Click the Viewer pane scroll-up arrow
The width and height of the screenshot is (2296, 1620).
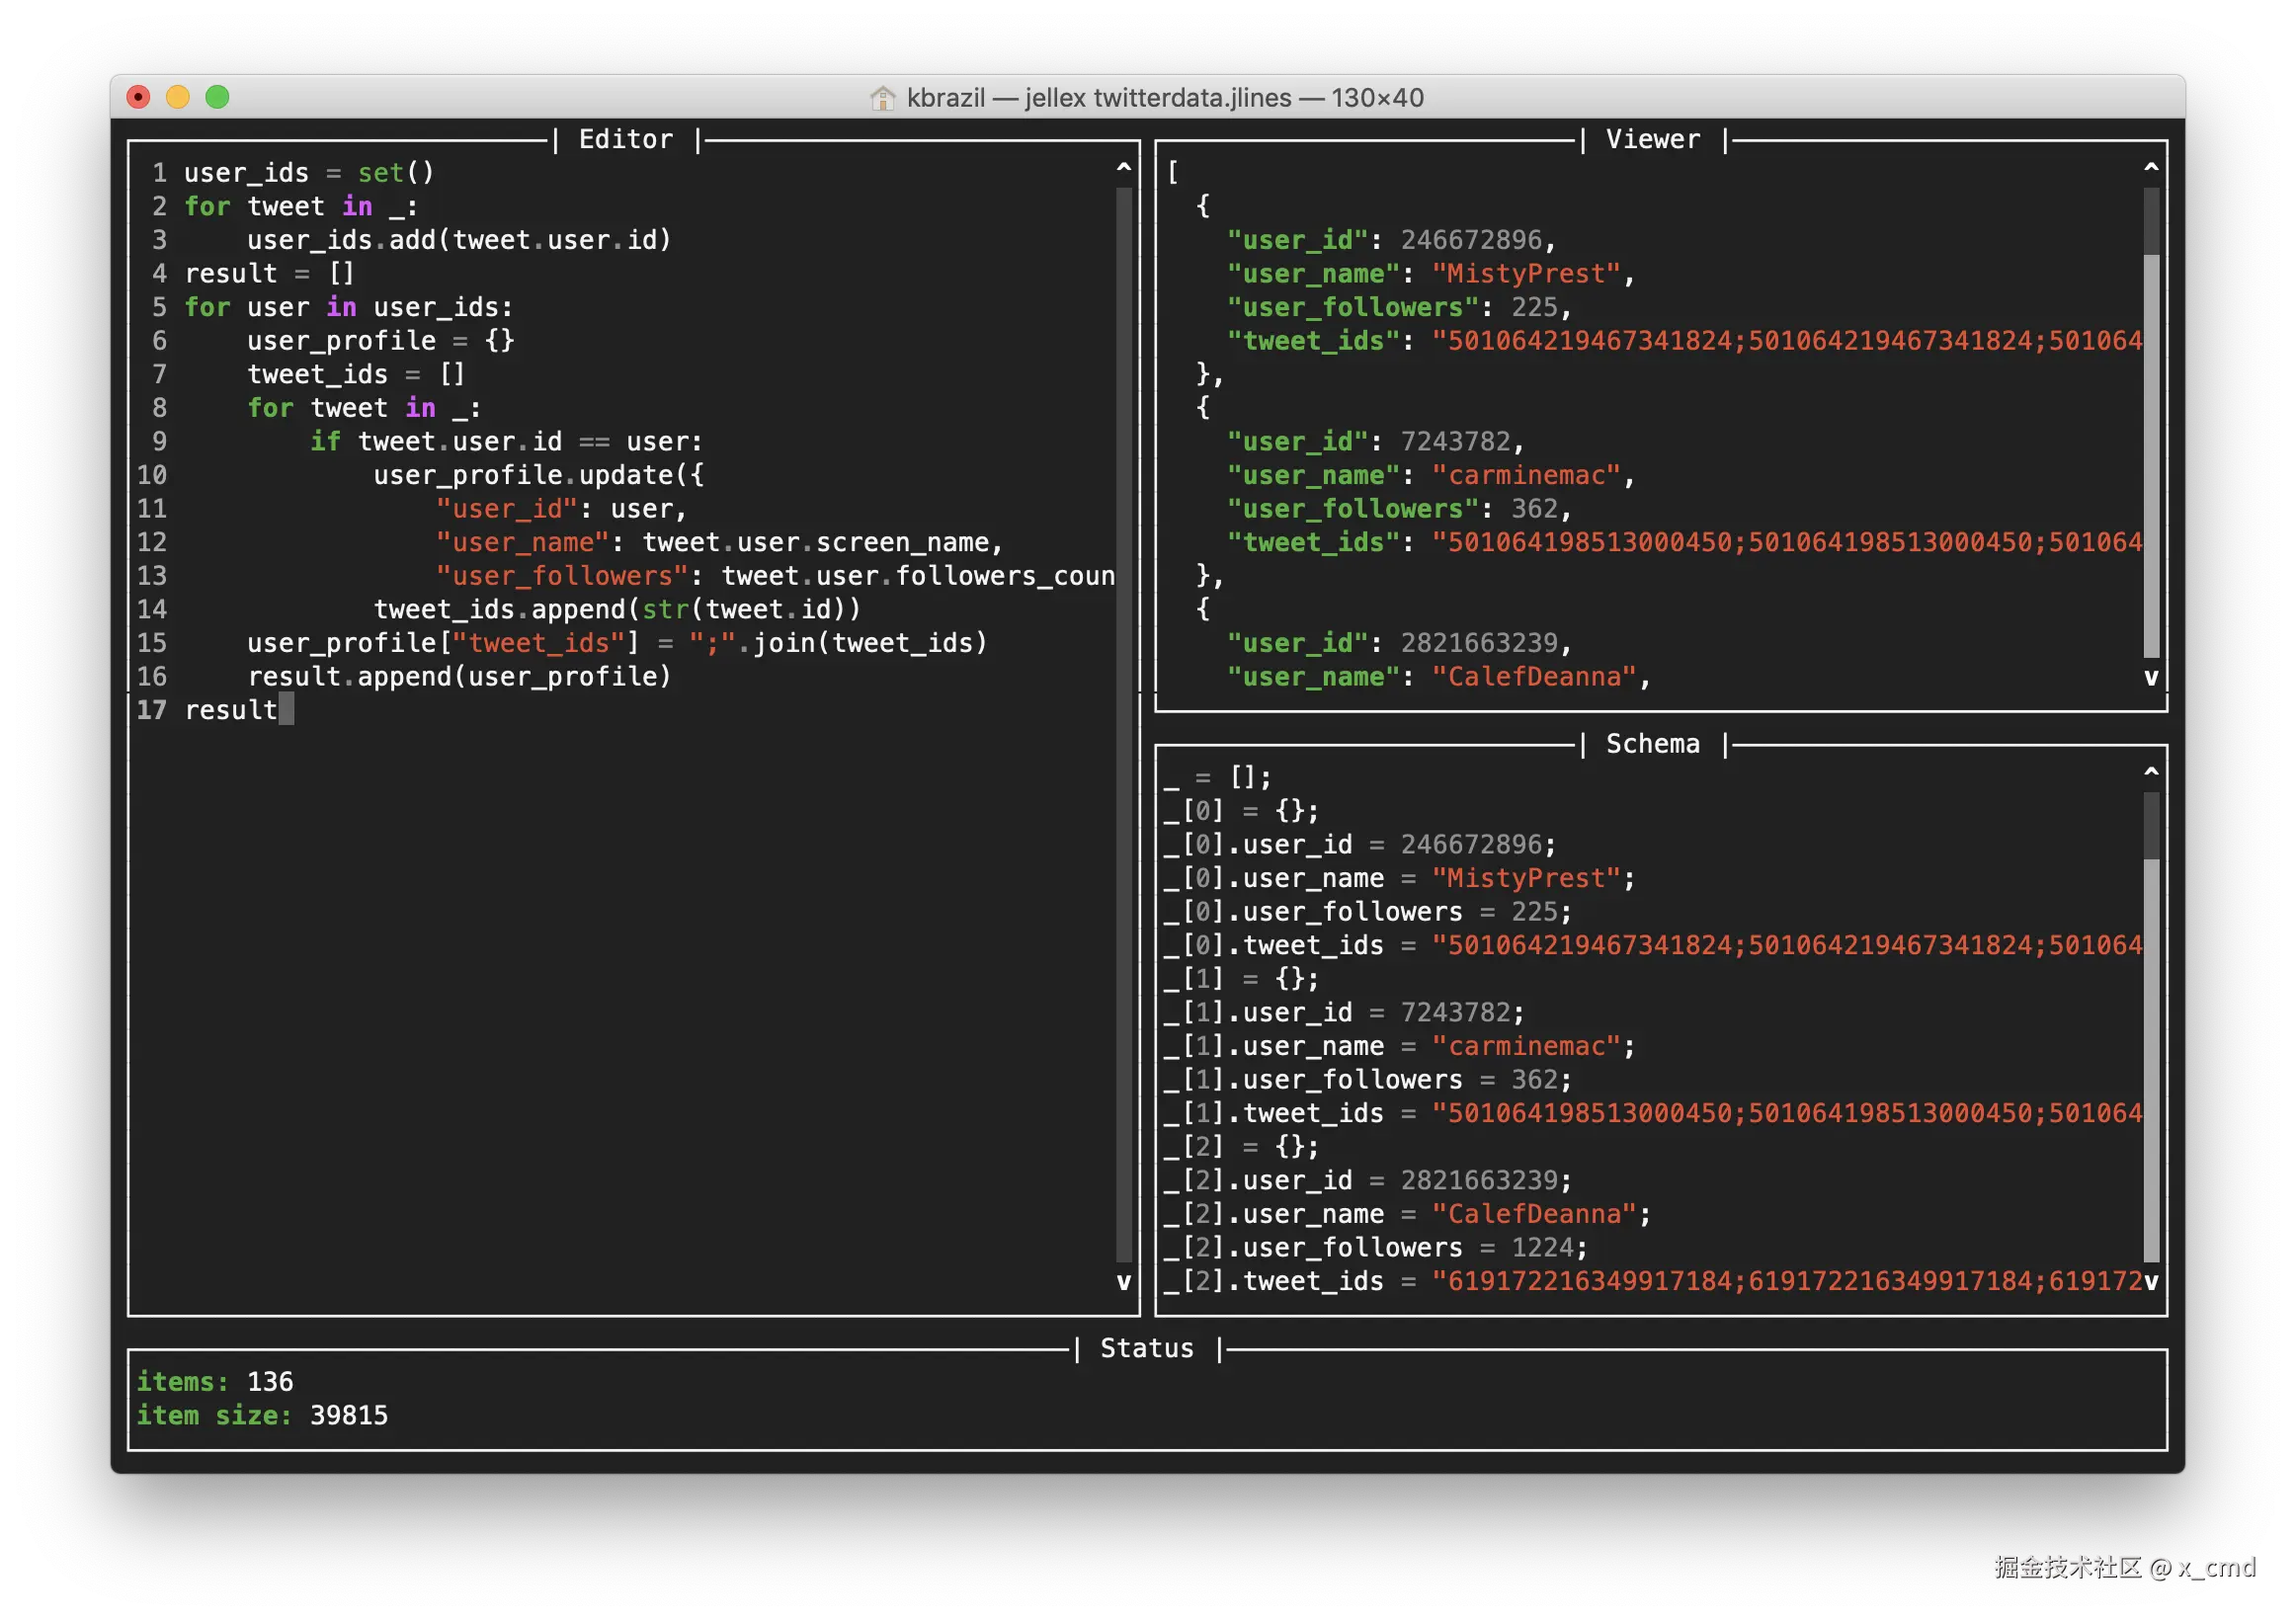click(x=2151, y=168)
